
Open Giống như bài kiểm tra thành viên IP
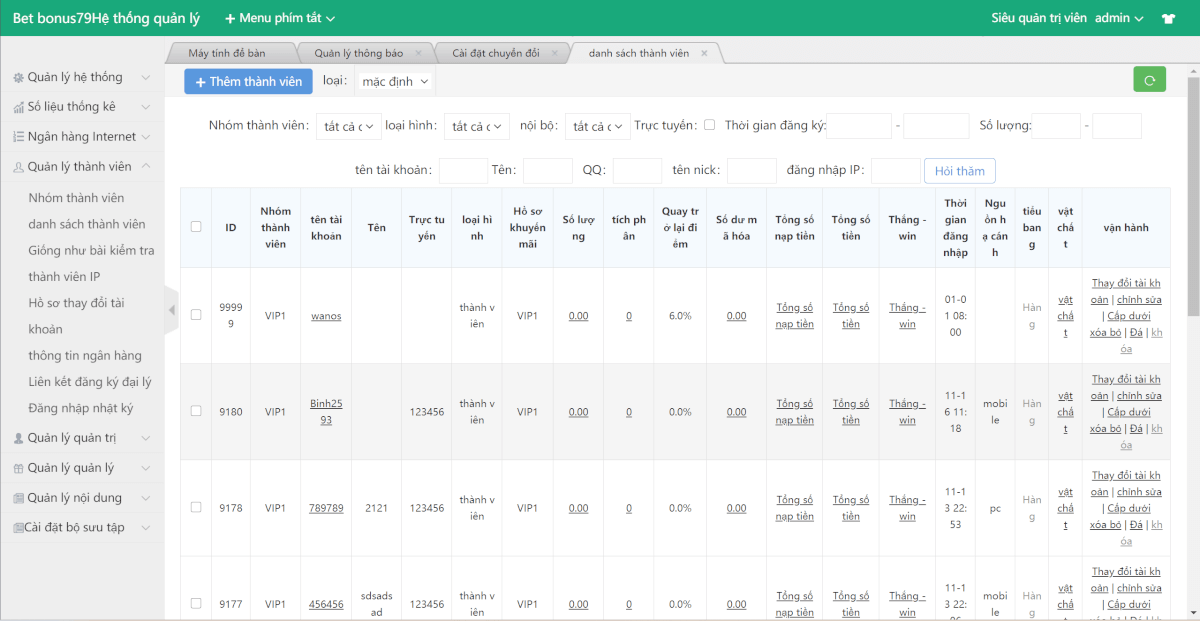pos(91,263)
